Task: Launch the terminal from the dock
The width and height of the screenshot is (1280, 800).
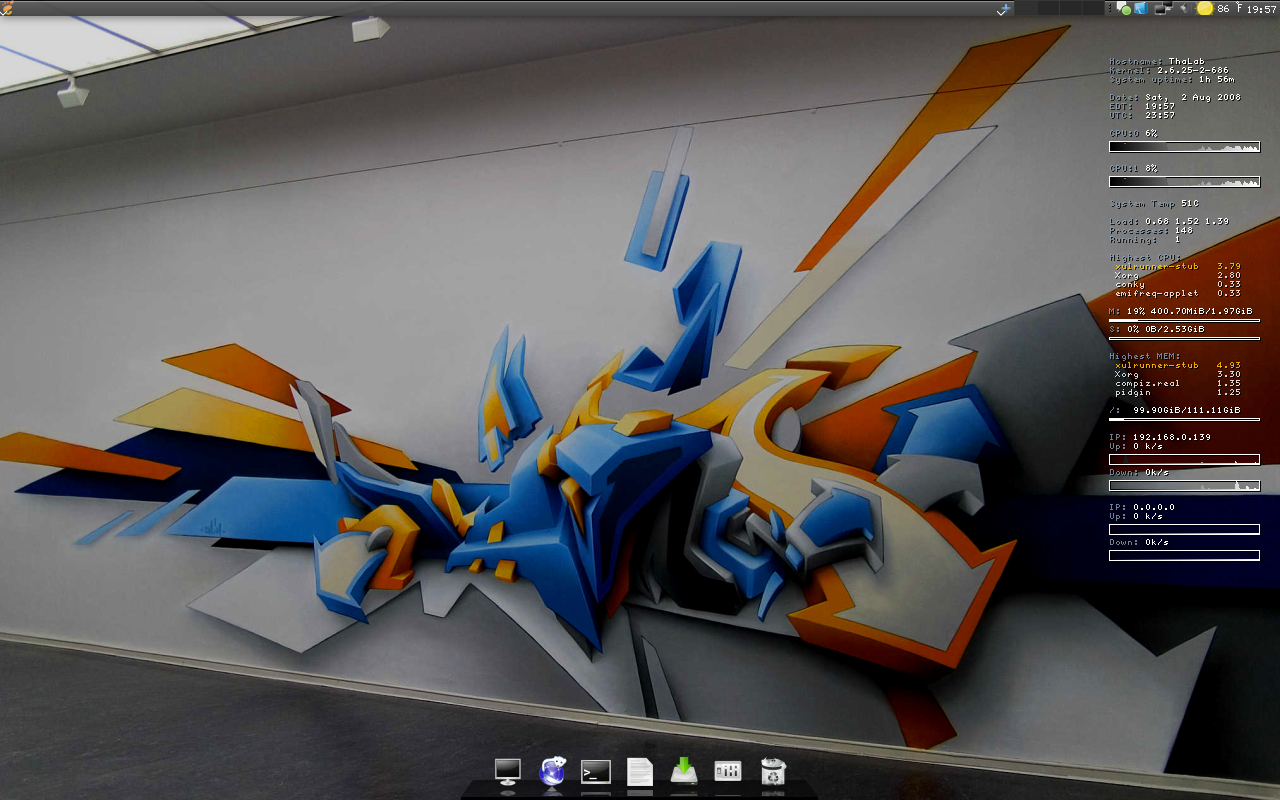Action: pyautogui.click(x=596, y=771)
